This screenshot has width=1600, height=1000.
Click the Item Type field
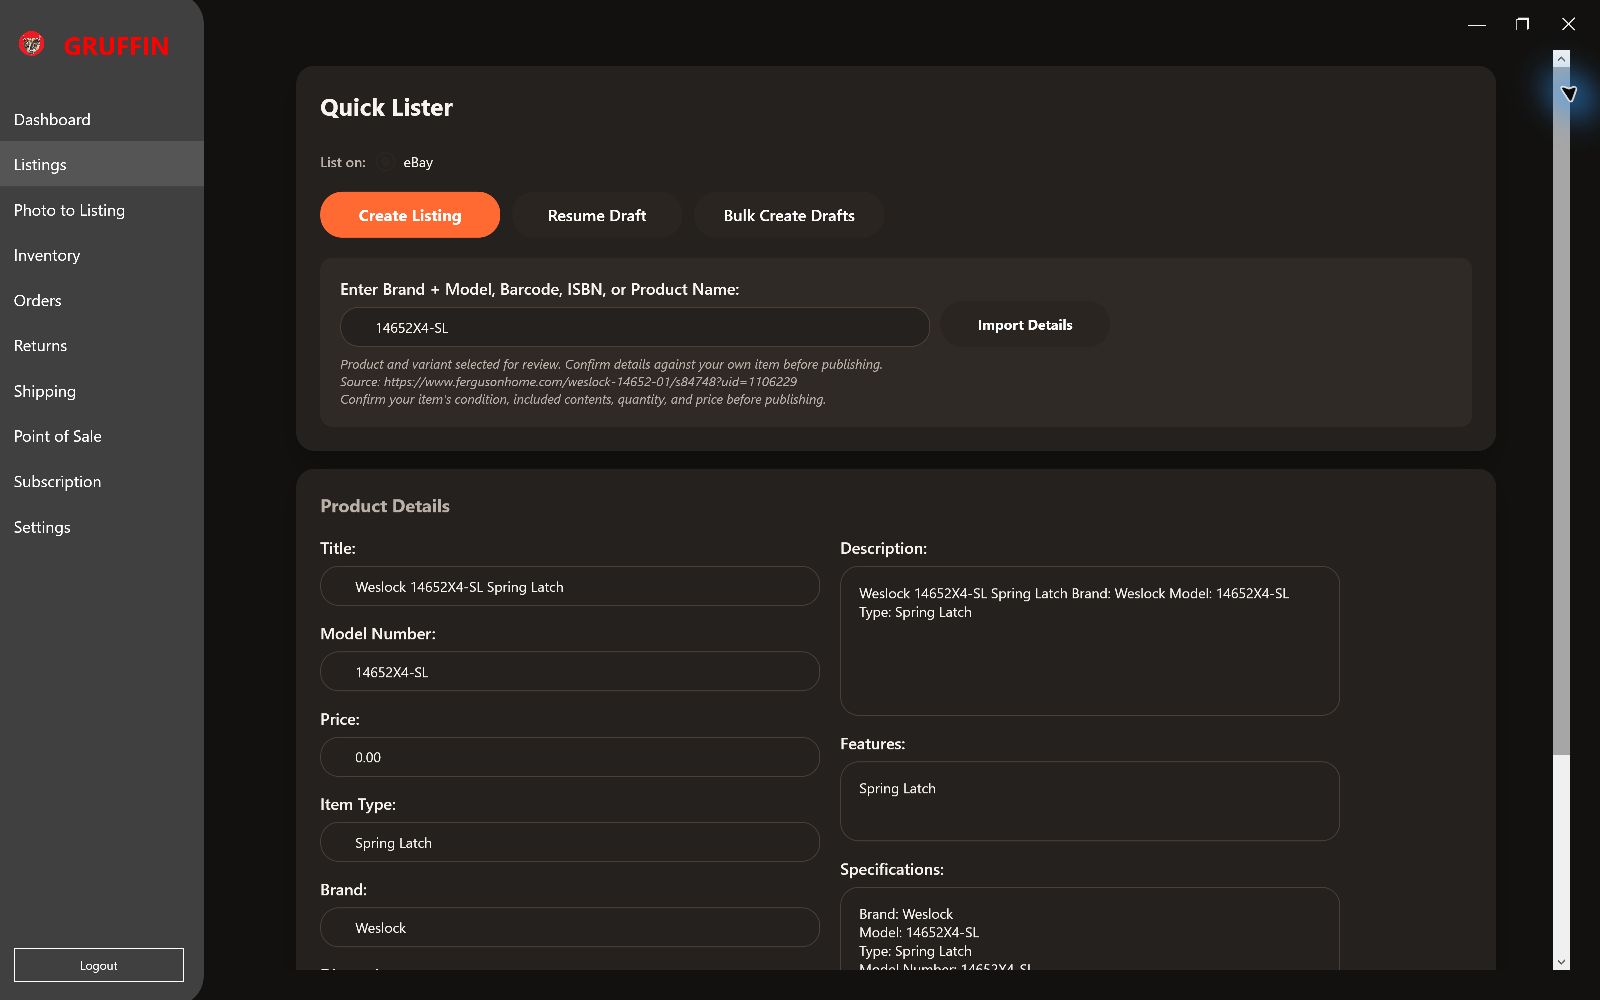click(570, 842)
